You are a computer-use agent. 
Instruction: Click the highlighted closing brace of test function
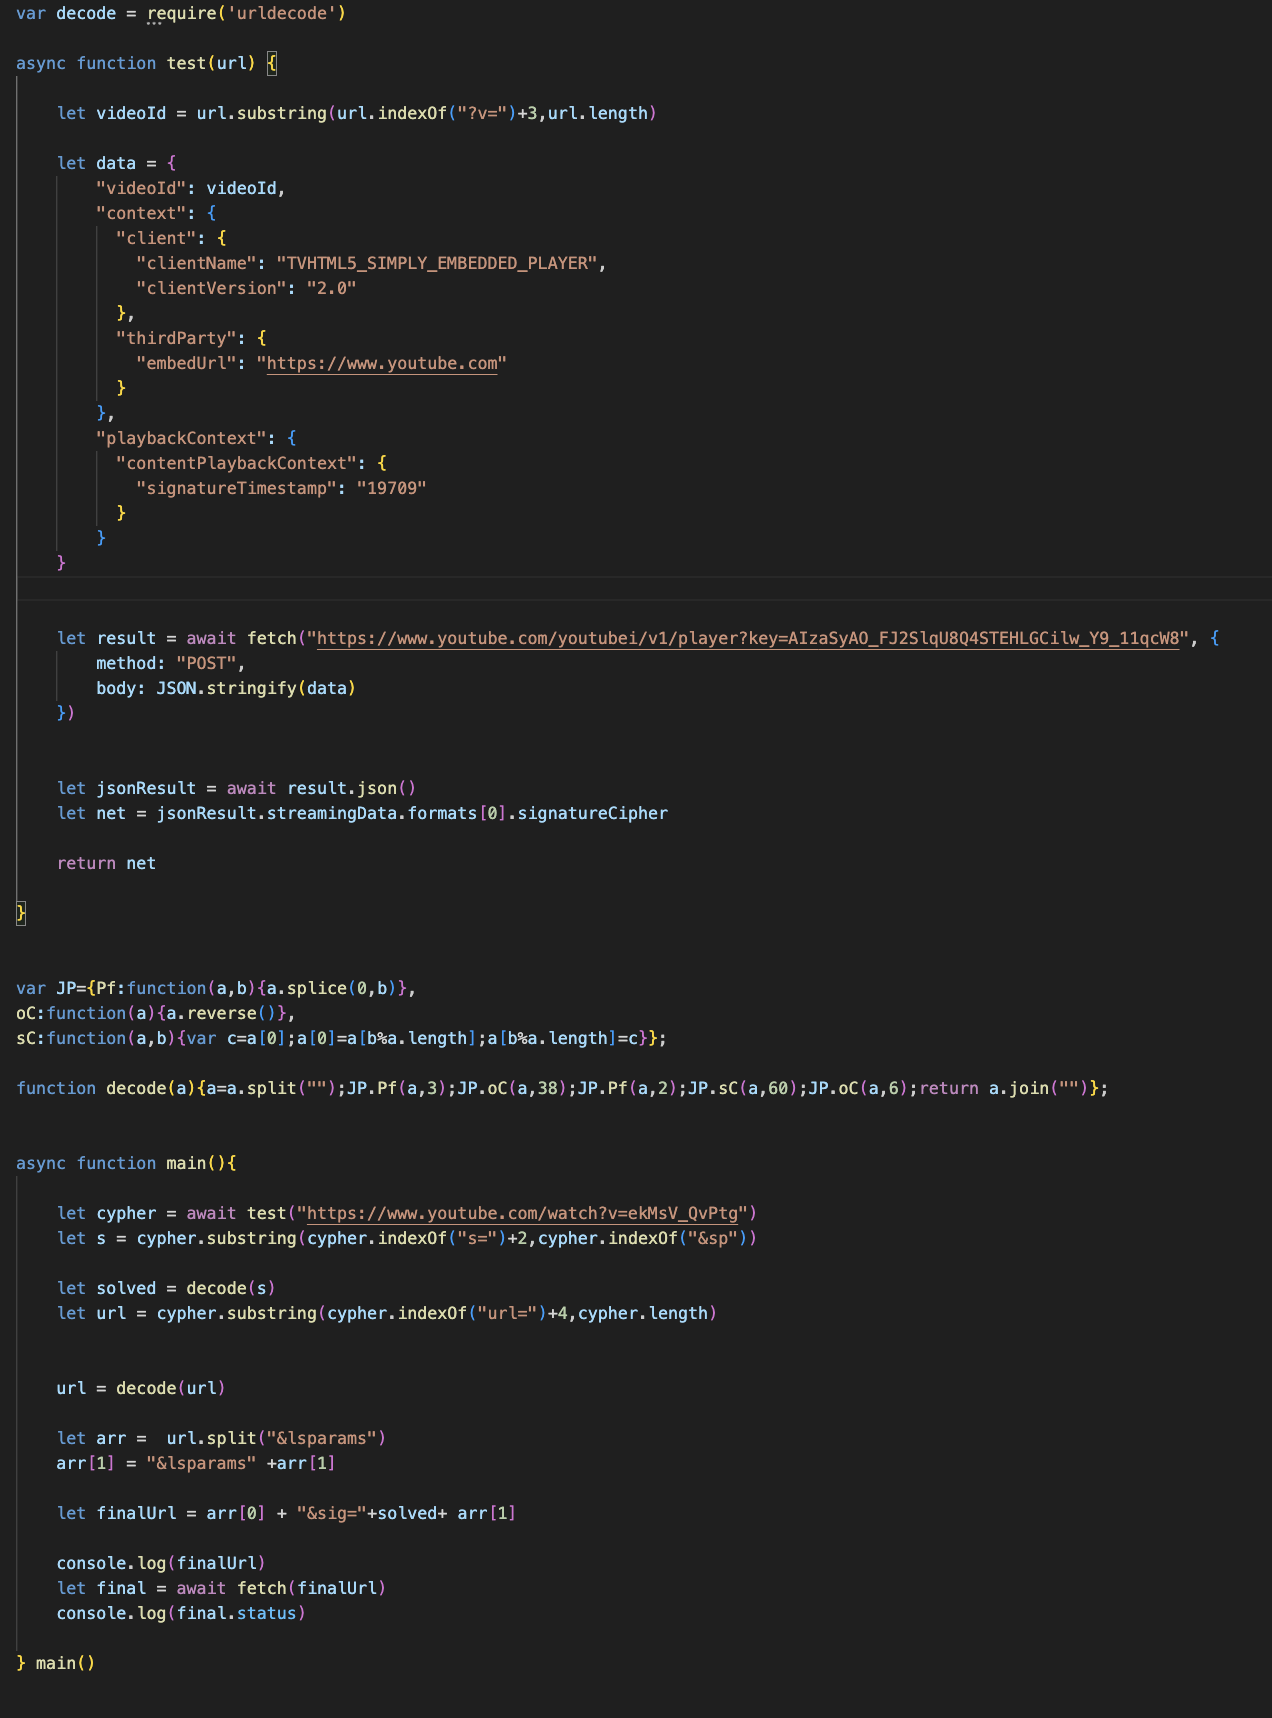pyautogui.click(x=21, y=913)
